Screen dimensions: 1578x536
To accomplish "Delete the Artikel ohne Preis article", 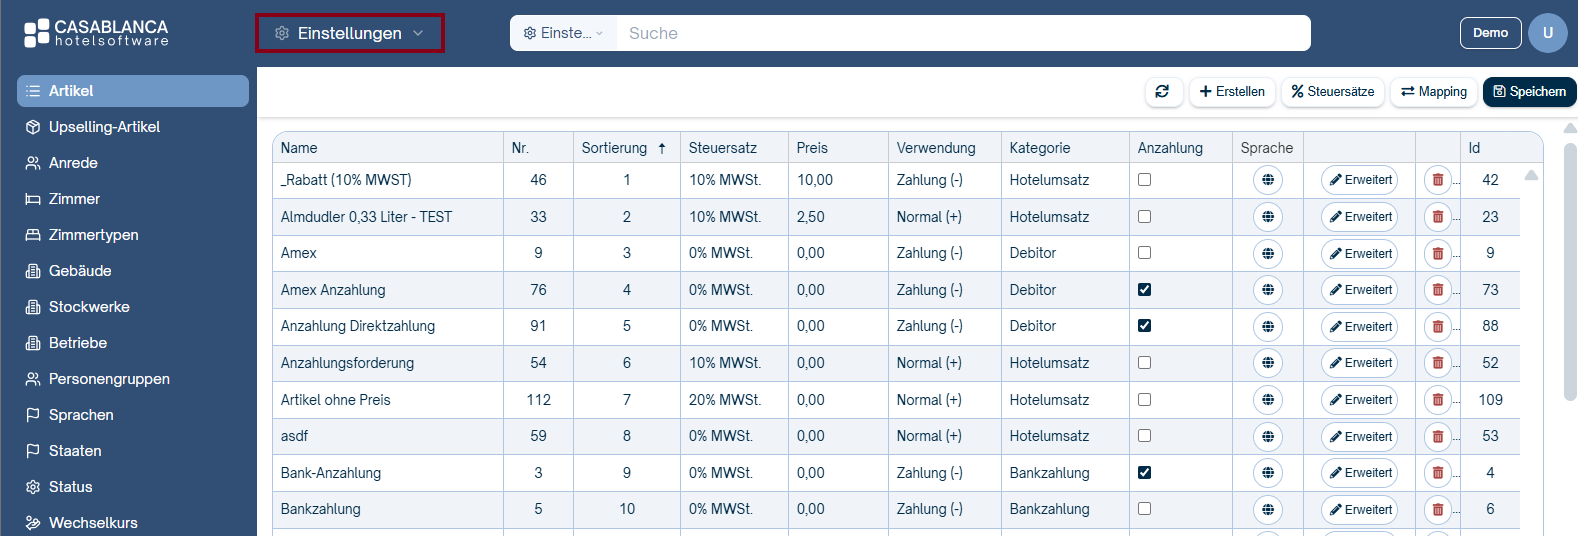I will point(1438,400).
